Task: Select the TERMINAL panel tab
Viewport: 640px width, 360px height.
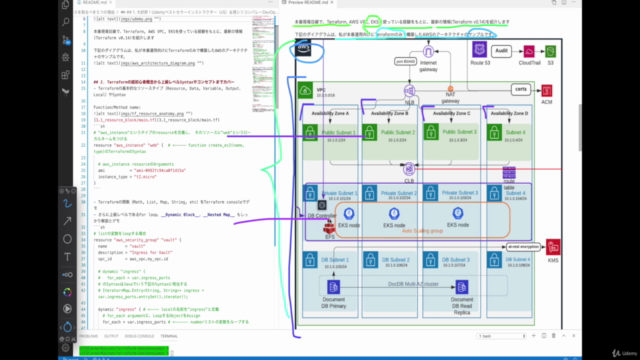Action: click(169, 336)
